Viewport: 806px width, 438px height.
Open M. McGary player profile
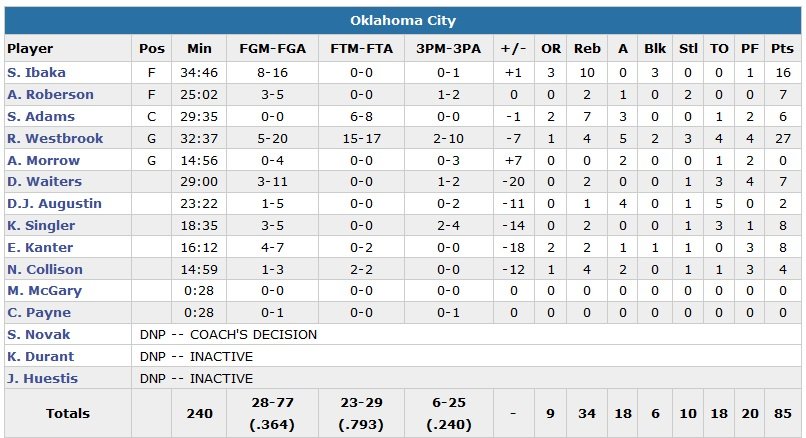pyautogui.click(x=44, y=291)
